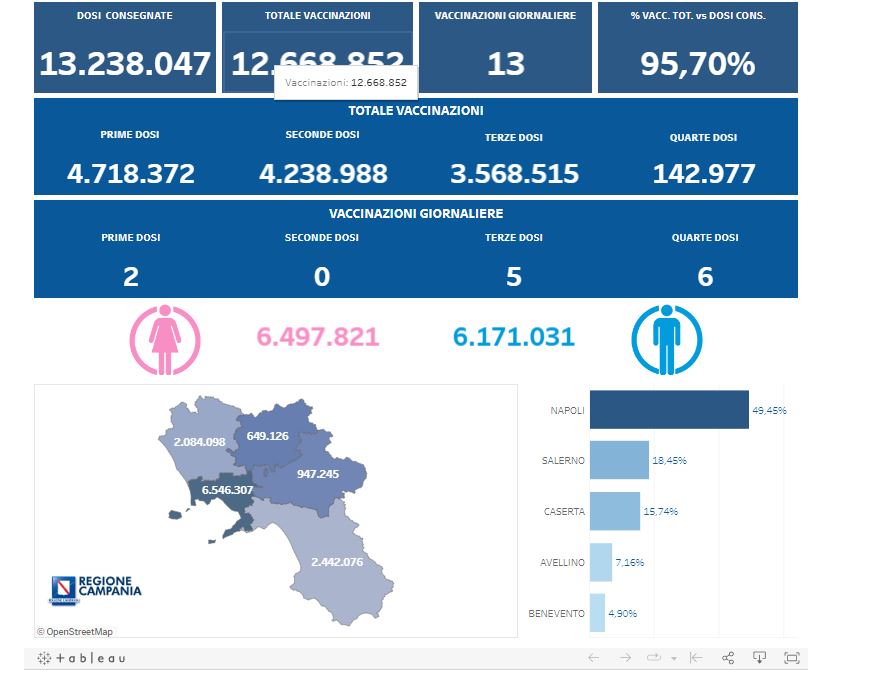Click the Revert view icon
Viewport: 881px width, 673px height.
(x=696, y=658)
